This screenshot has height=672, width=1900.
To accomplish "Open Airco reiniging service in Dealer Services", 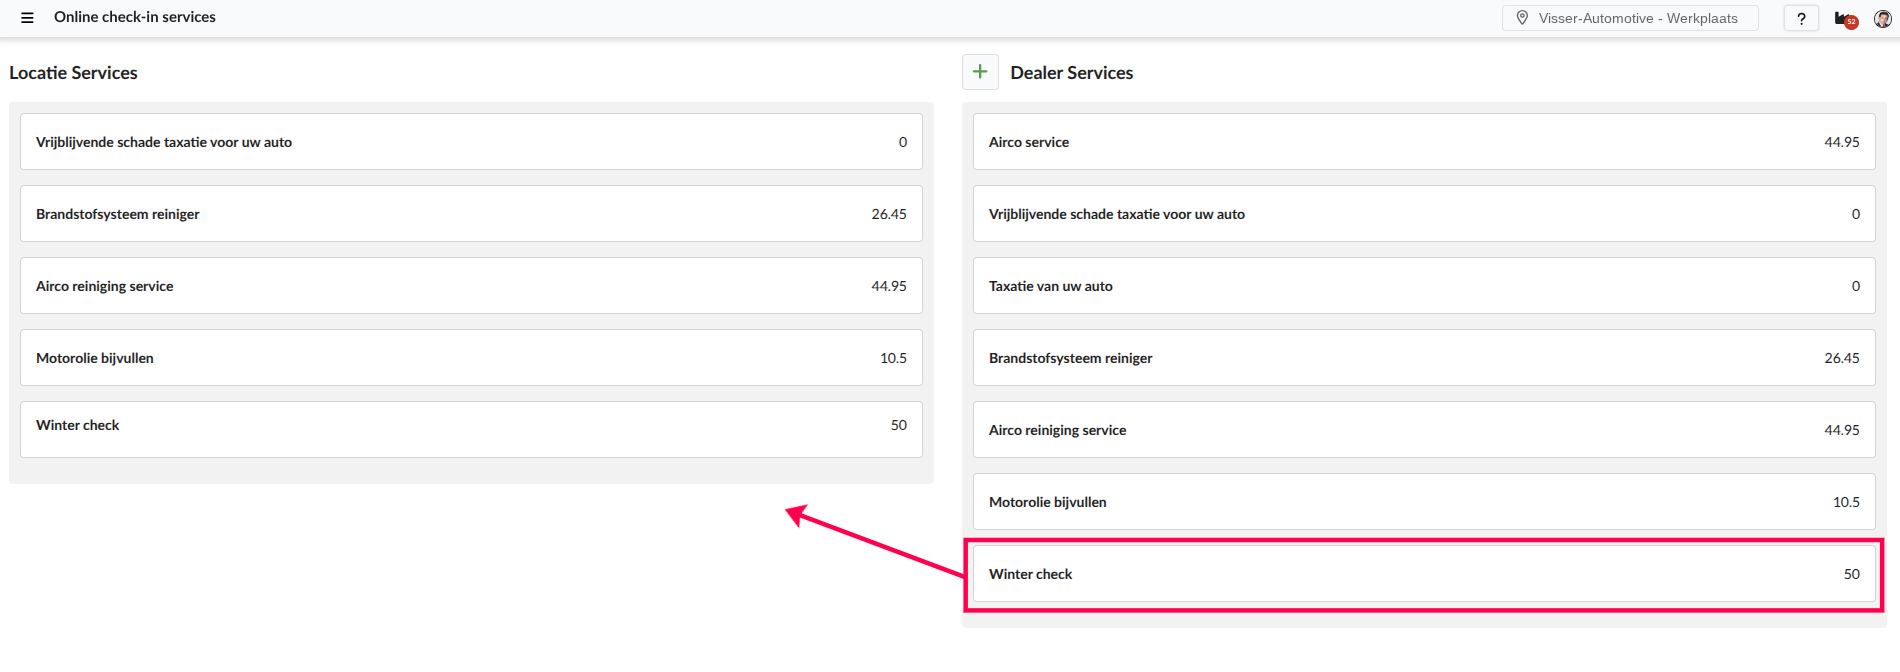I will (1423, 430).
